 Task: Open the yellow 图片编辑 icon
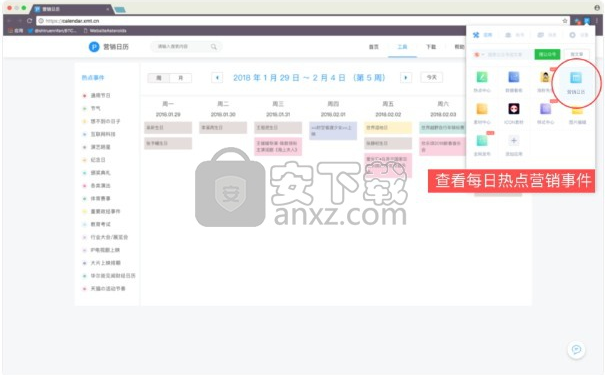pyautogui.click(x=577, y=111)
